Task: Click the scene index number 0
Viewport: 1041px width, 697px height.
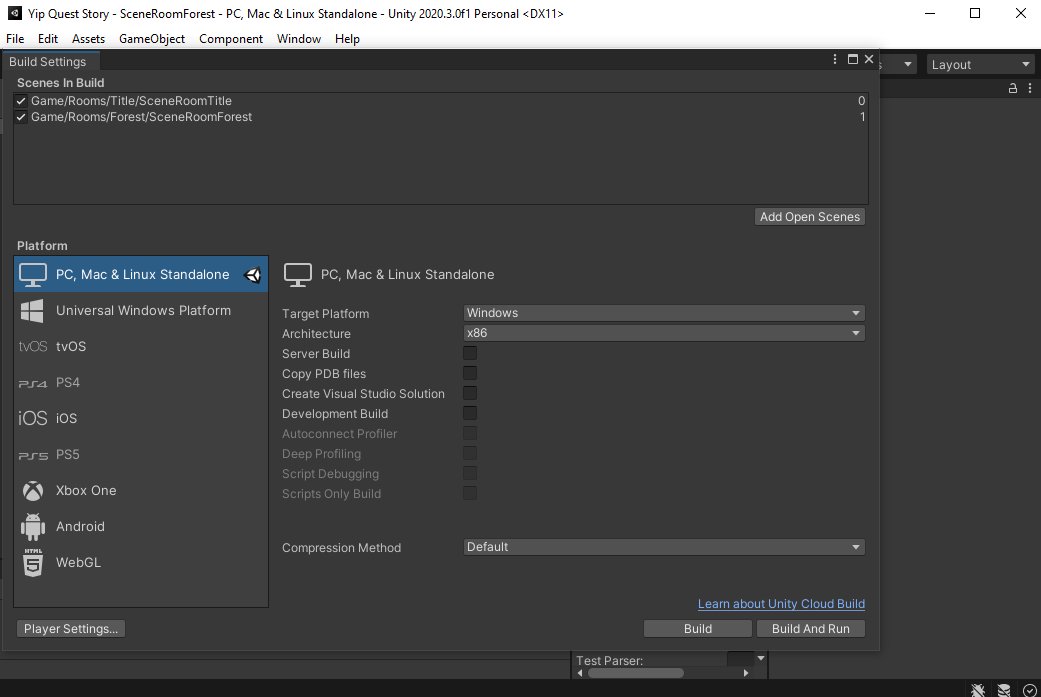Action: [861, 101]
